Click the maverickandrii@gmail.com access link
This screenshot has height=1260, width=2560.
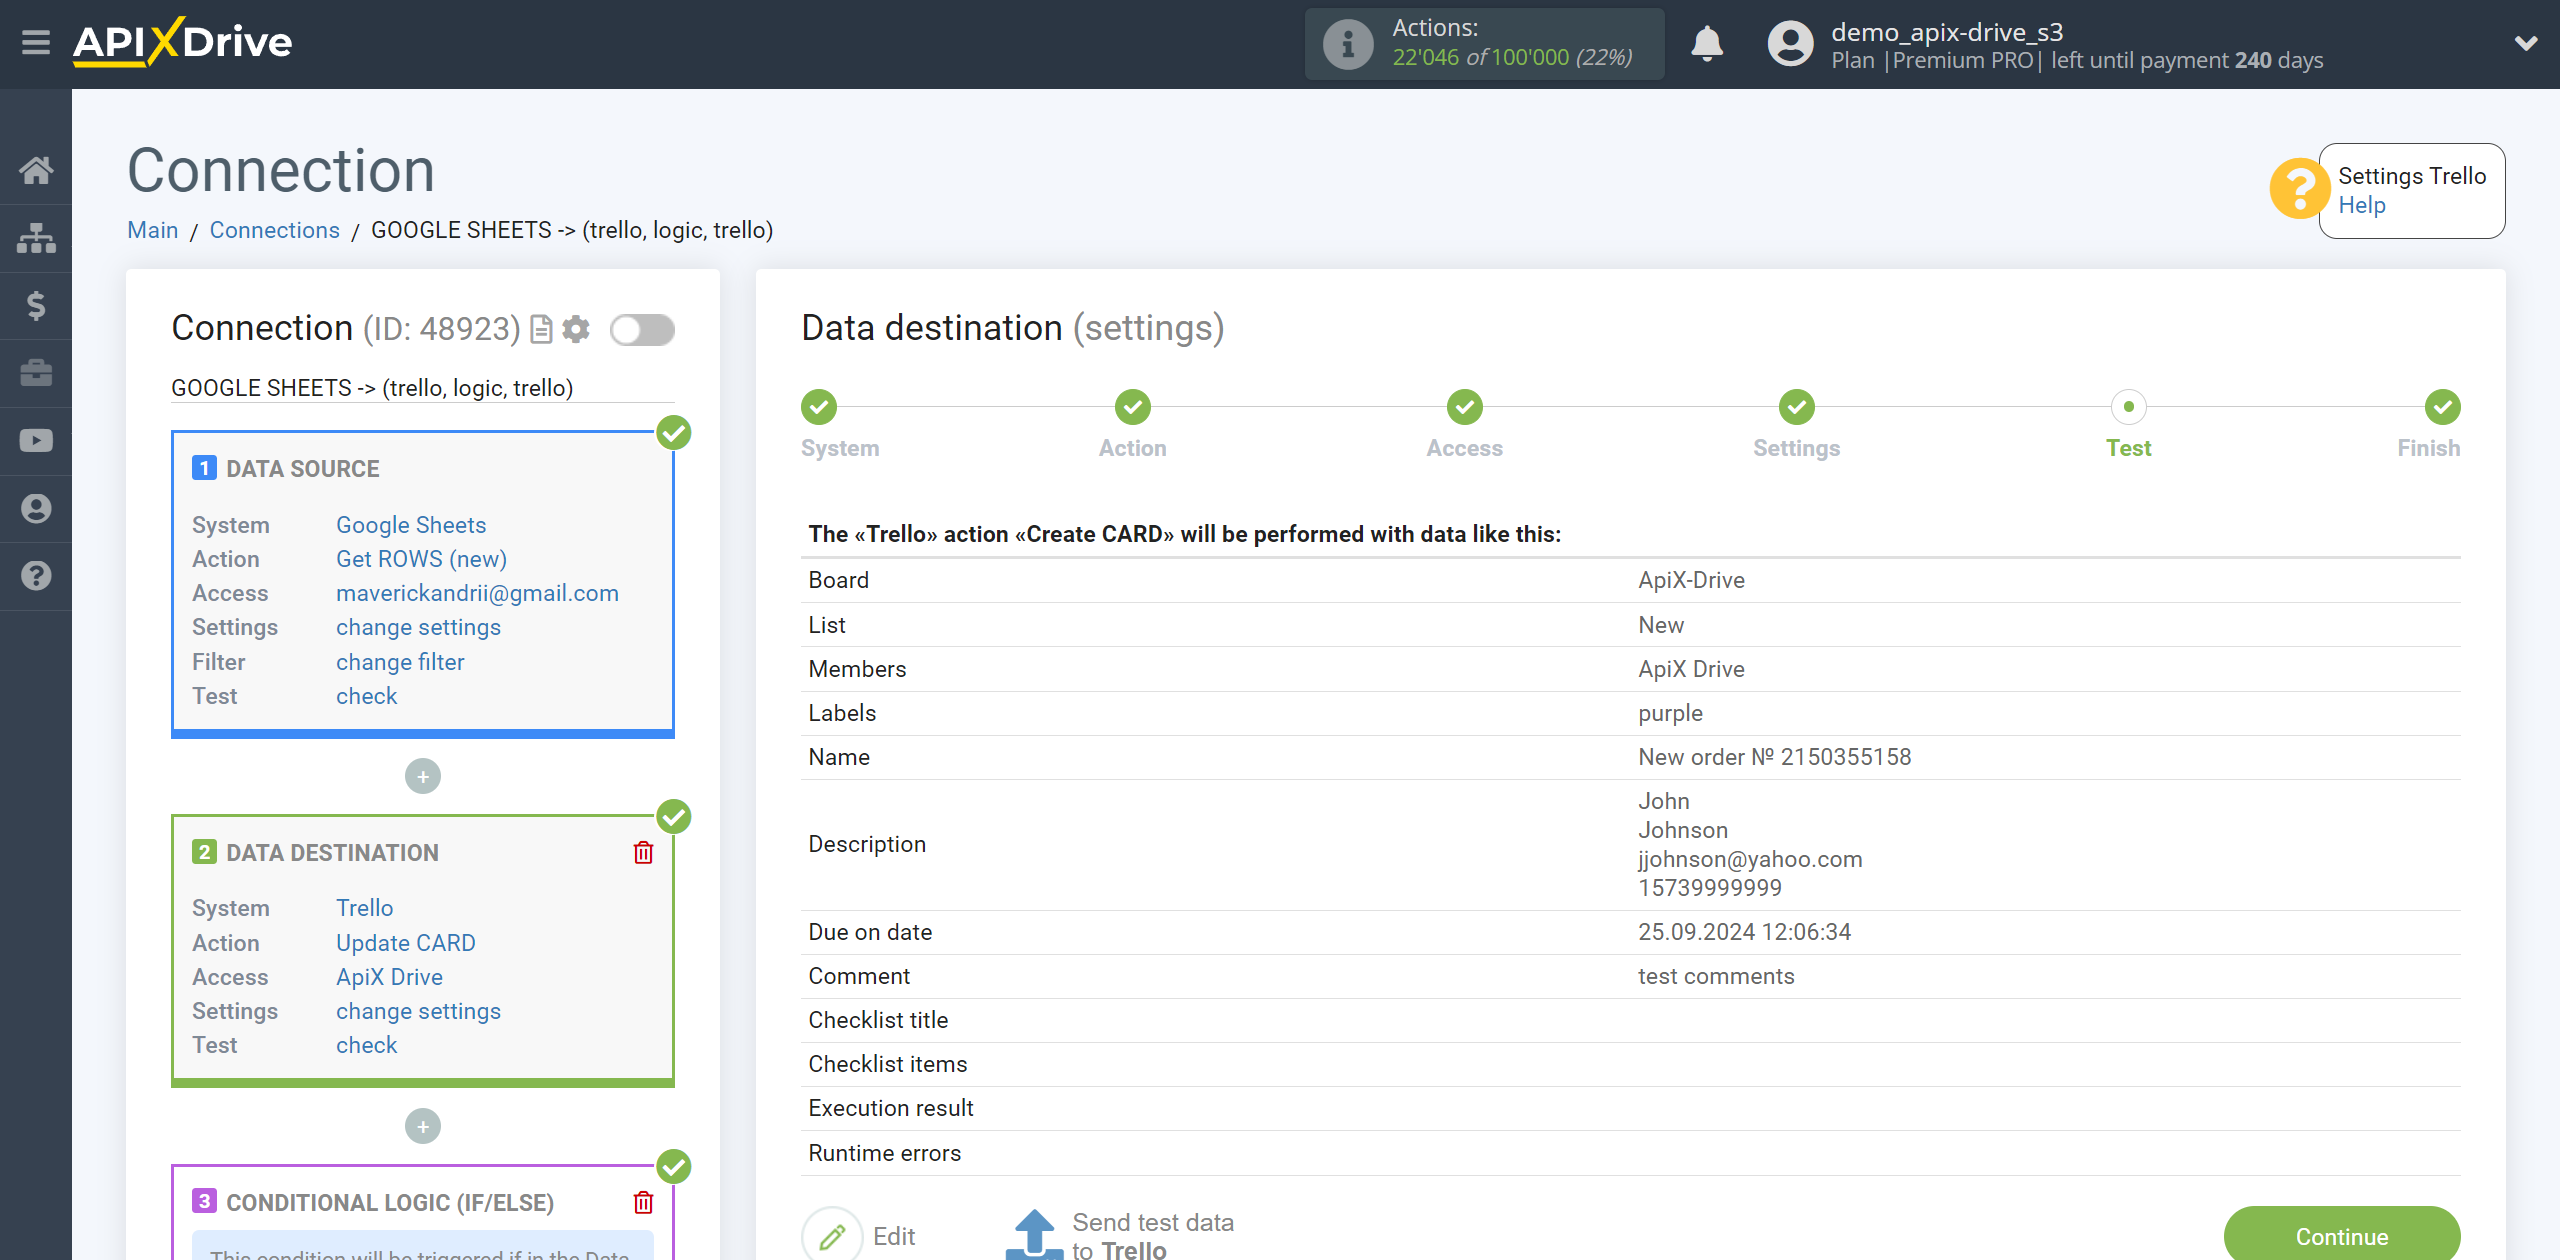pyautogui.click(x=477, y=593)
